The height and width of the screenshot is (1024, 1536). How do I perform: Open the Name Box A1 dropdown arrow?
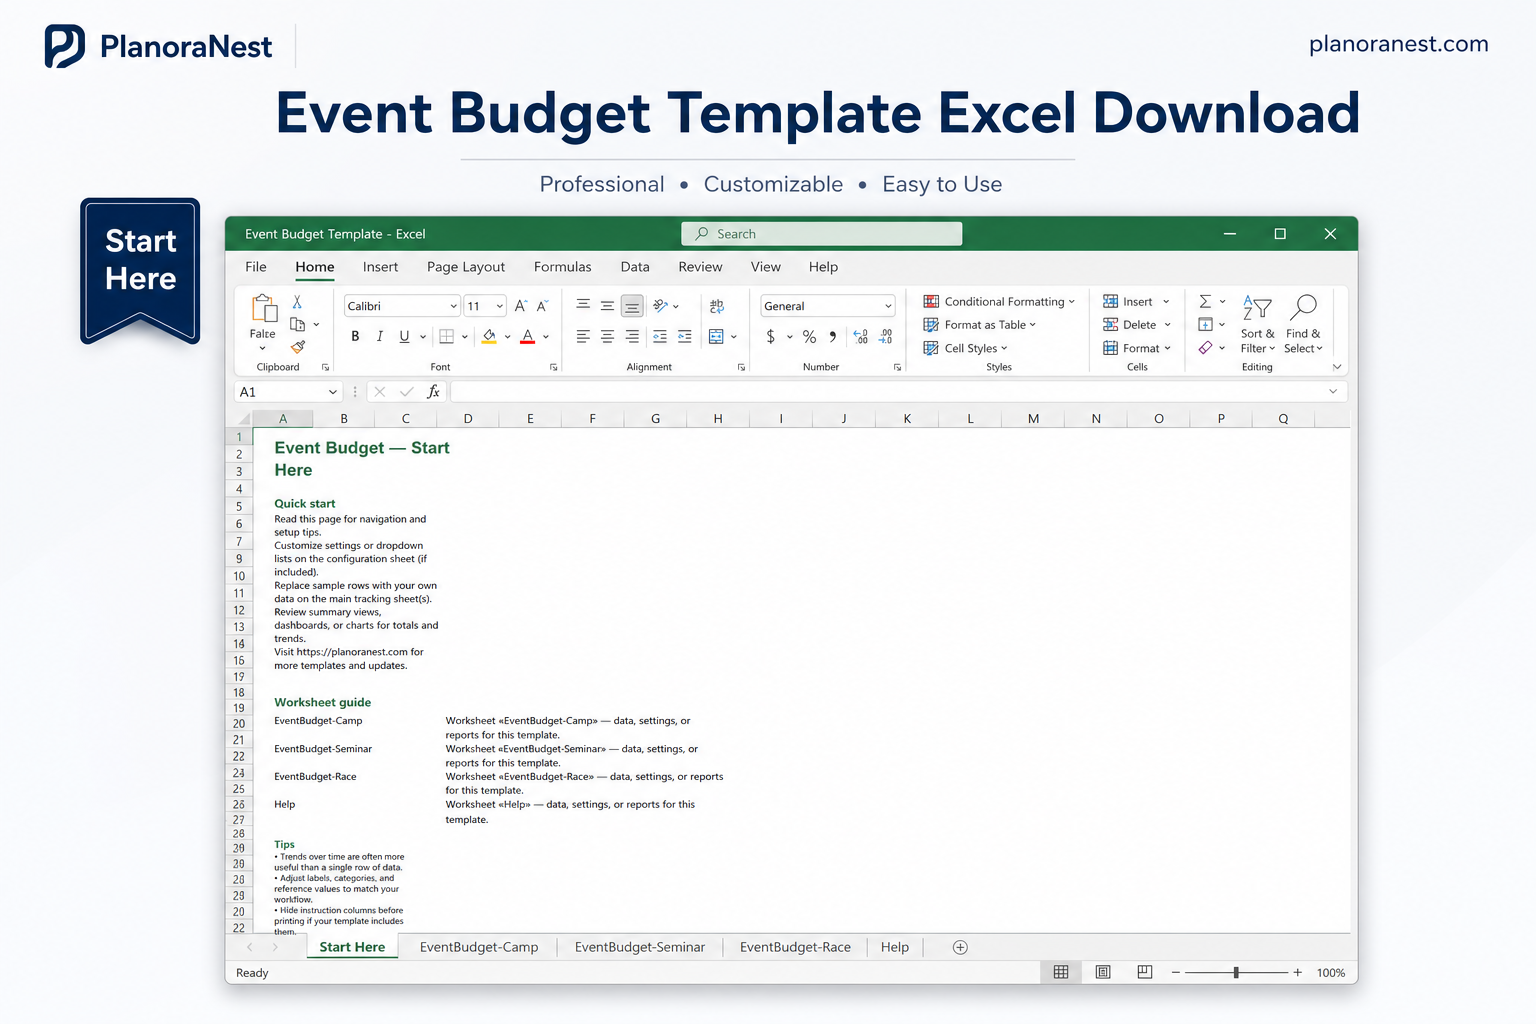click(333, 392)
